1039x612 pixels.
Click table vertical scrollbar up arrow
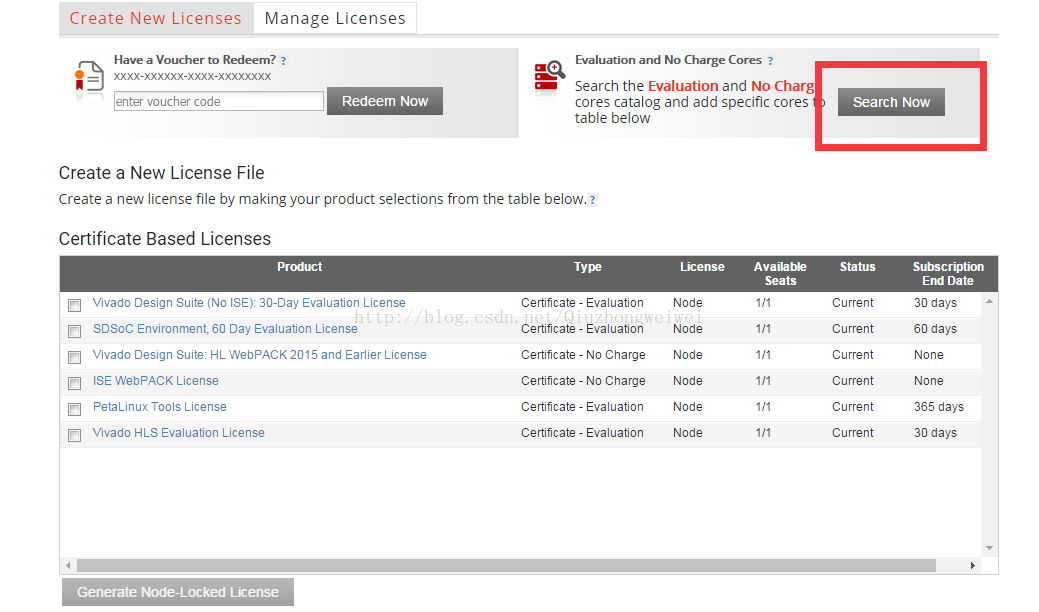(x=989, y=301)
